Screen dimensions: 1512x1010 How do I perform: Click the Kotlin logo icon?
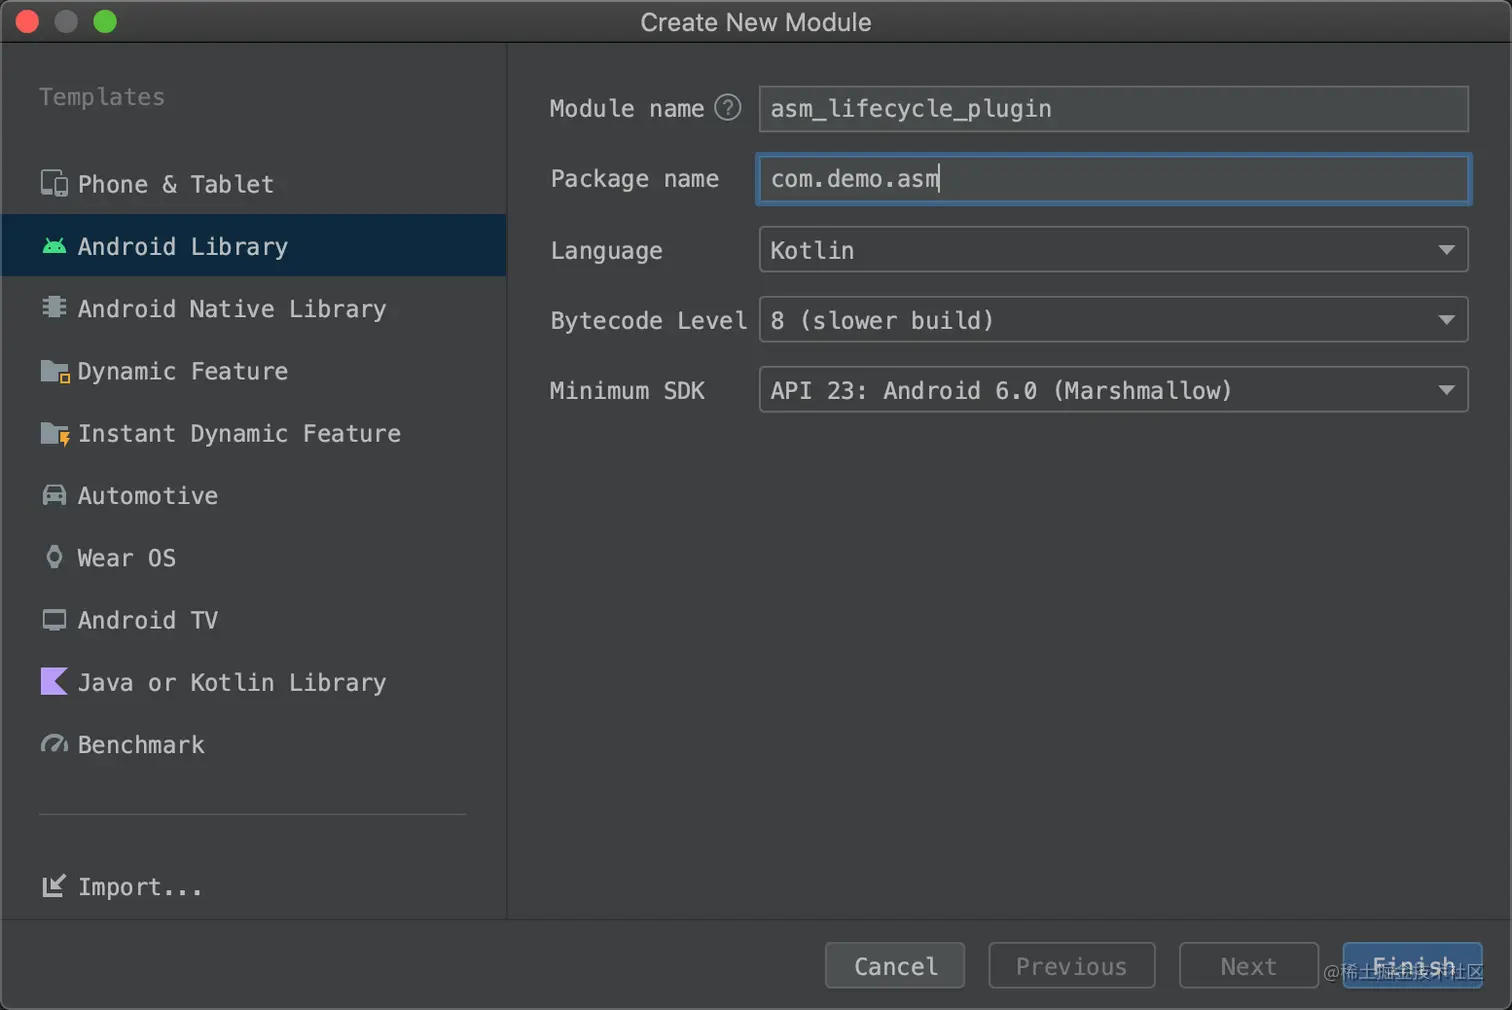click(54, 682)
